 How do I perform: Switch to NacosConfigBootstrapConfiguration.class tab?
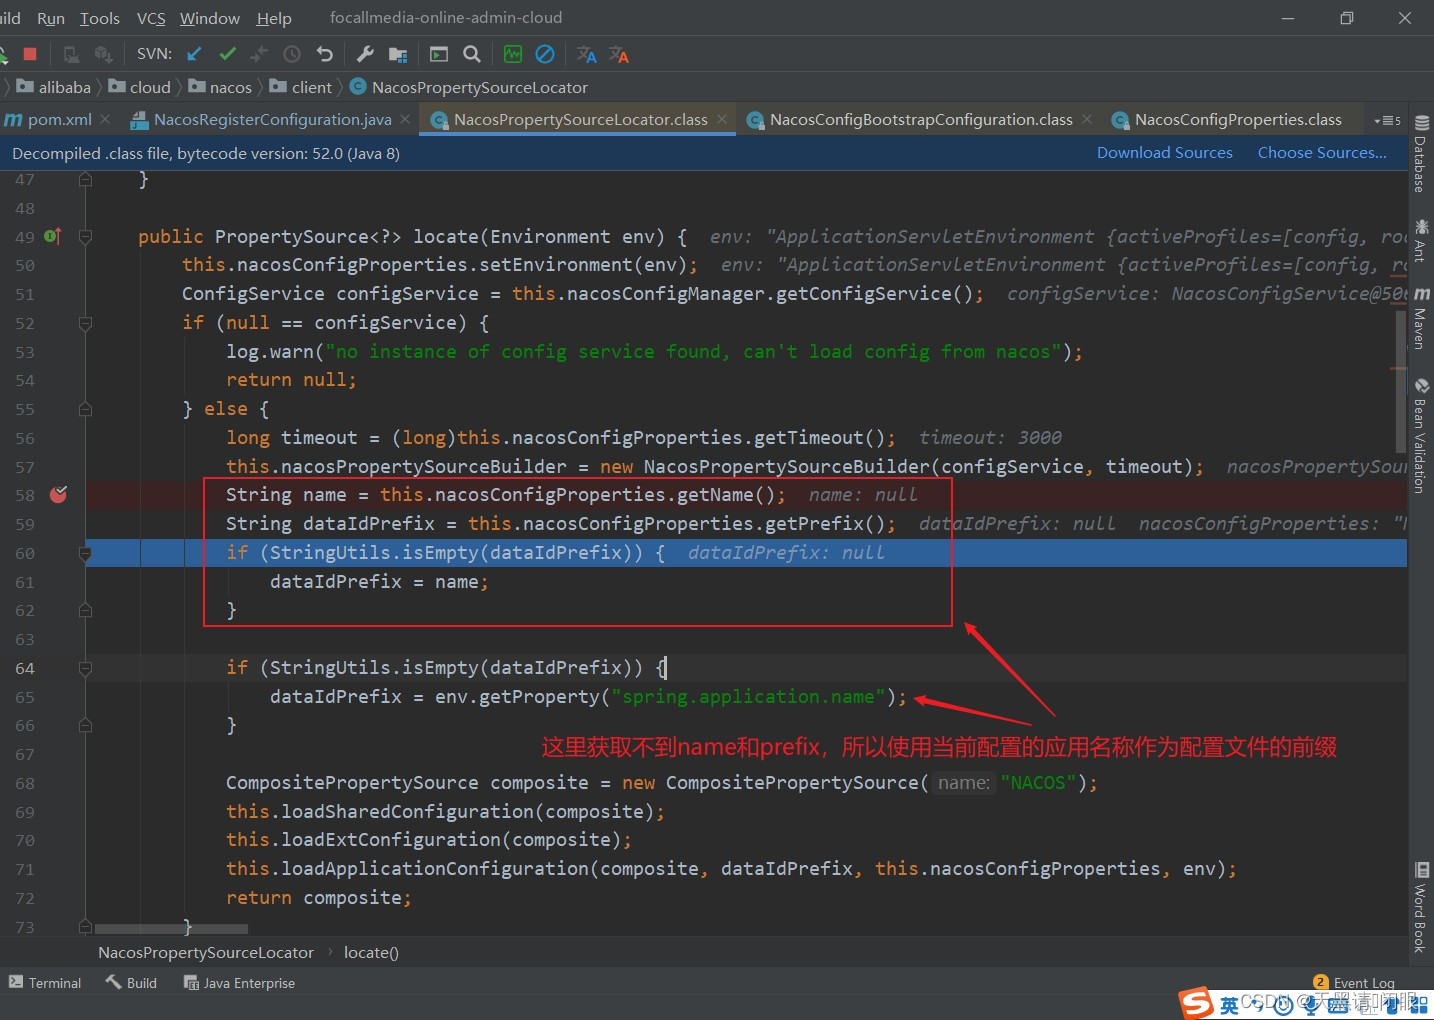tap(920, 119)
